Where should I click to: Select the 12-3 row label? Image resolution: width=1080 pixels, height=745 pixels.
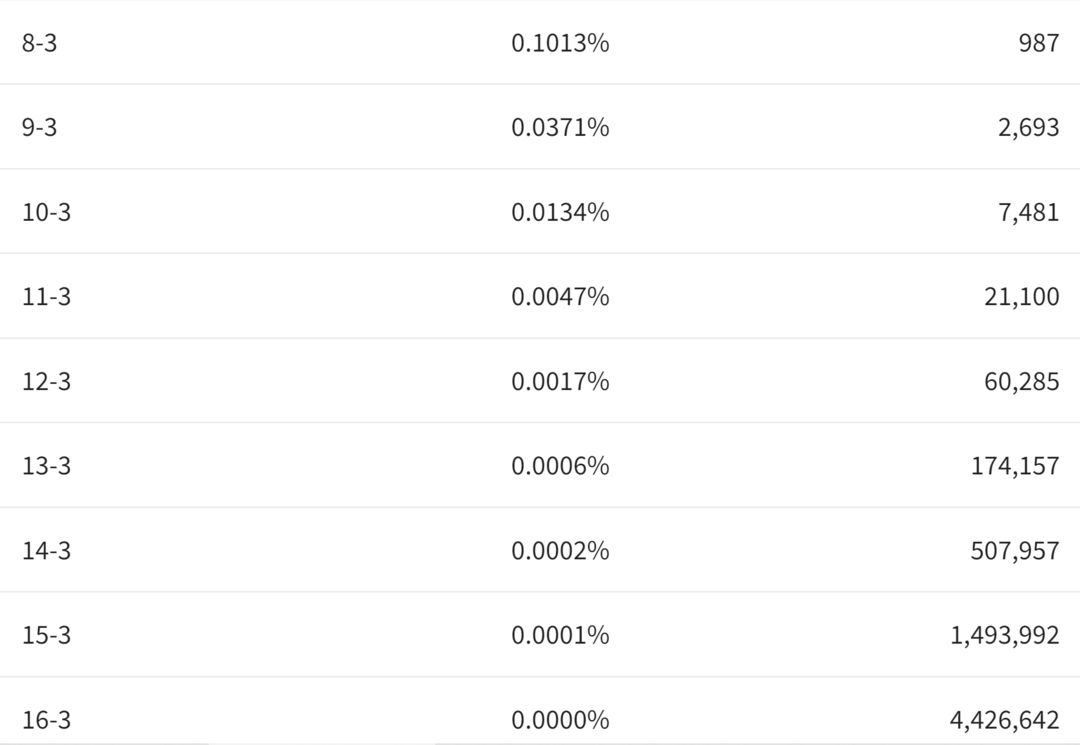click(46, 381)
